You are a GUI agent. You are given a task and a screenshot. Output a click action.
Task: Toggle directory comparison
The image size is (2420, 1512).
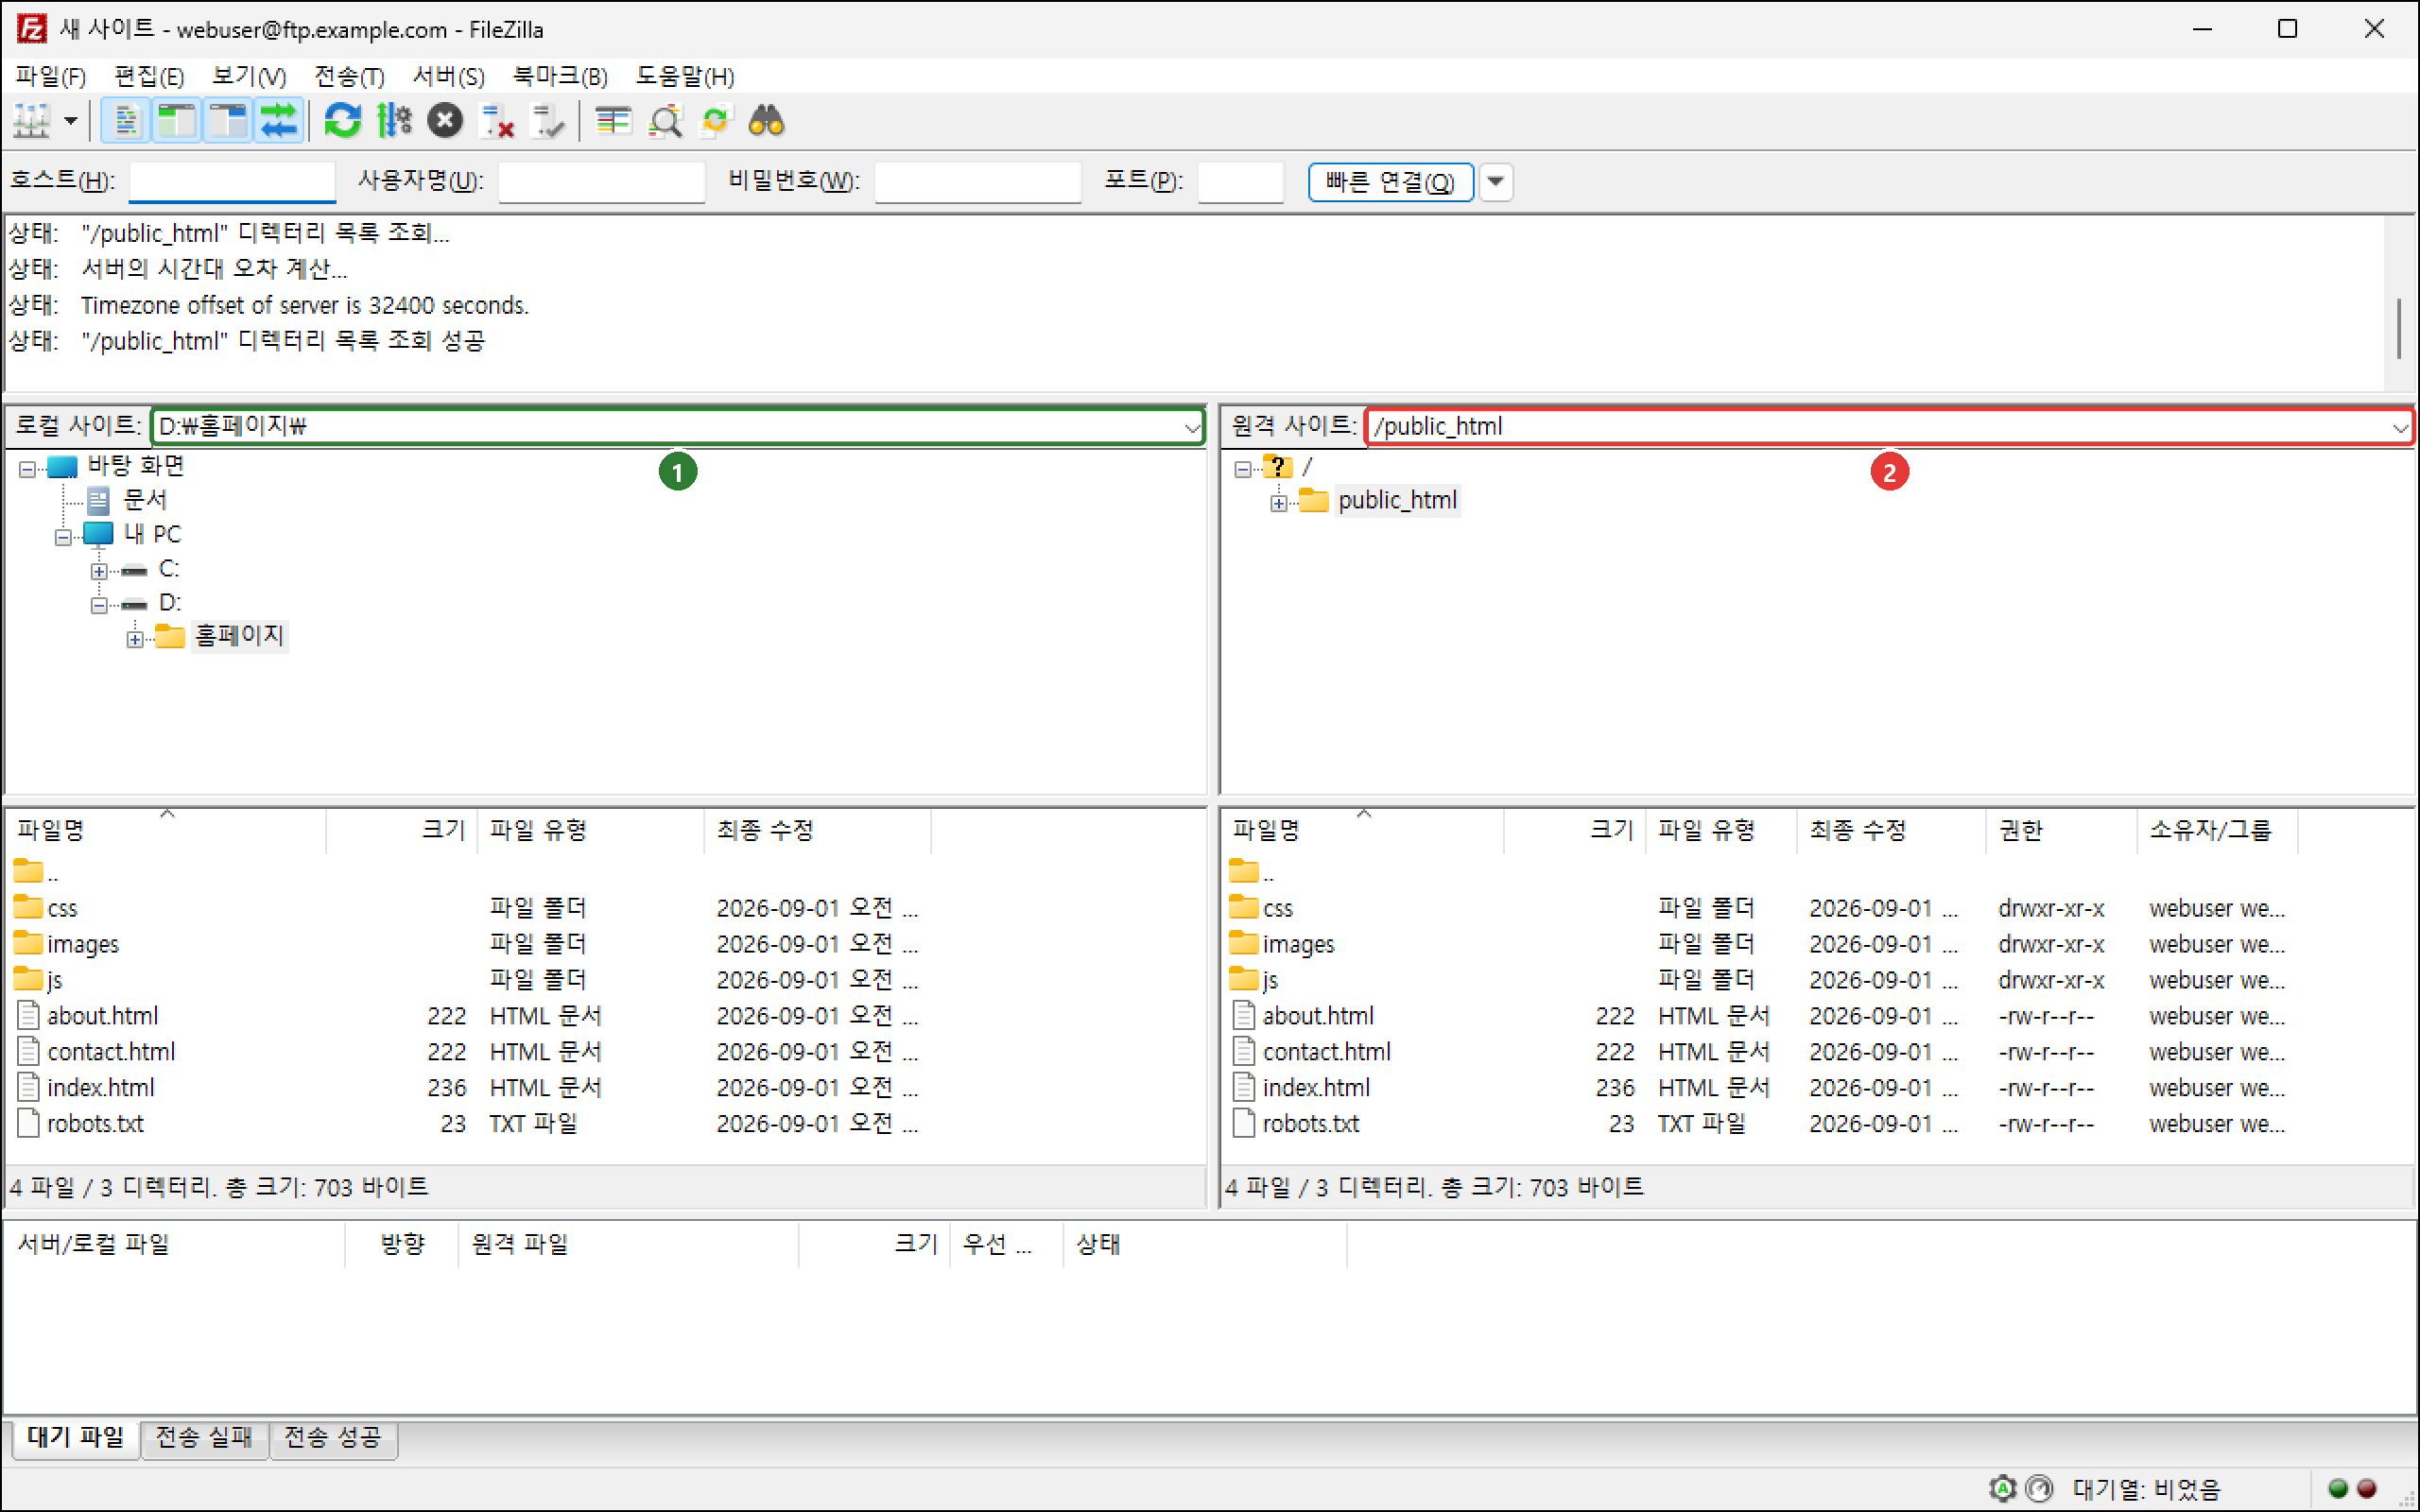665,122
